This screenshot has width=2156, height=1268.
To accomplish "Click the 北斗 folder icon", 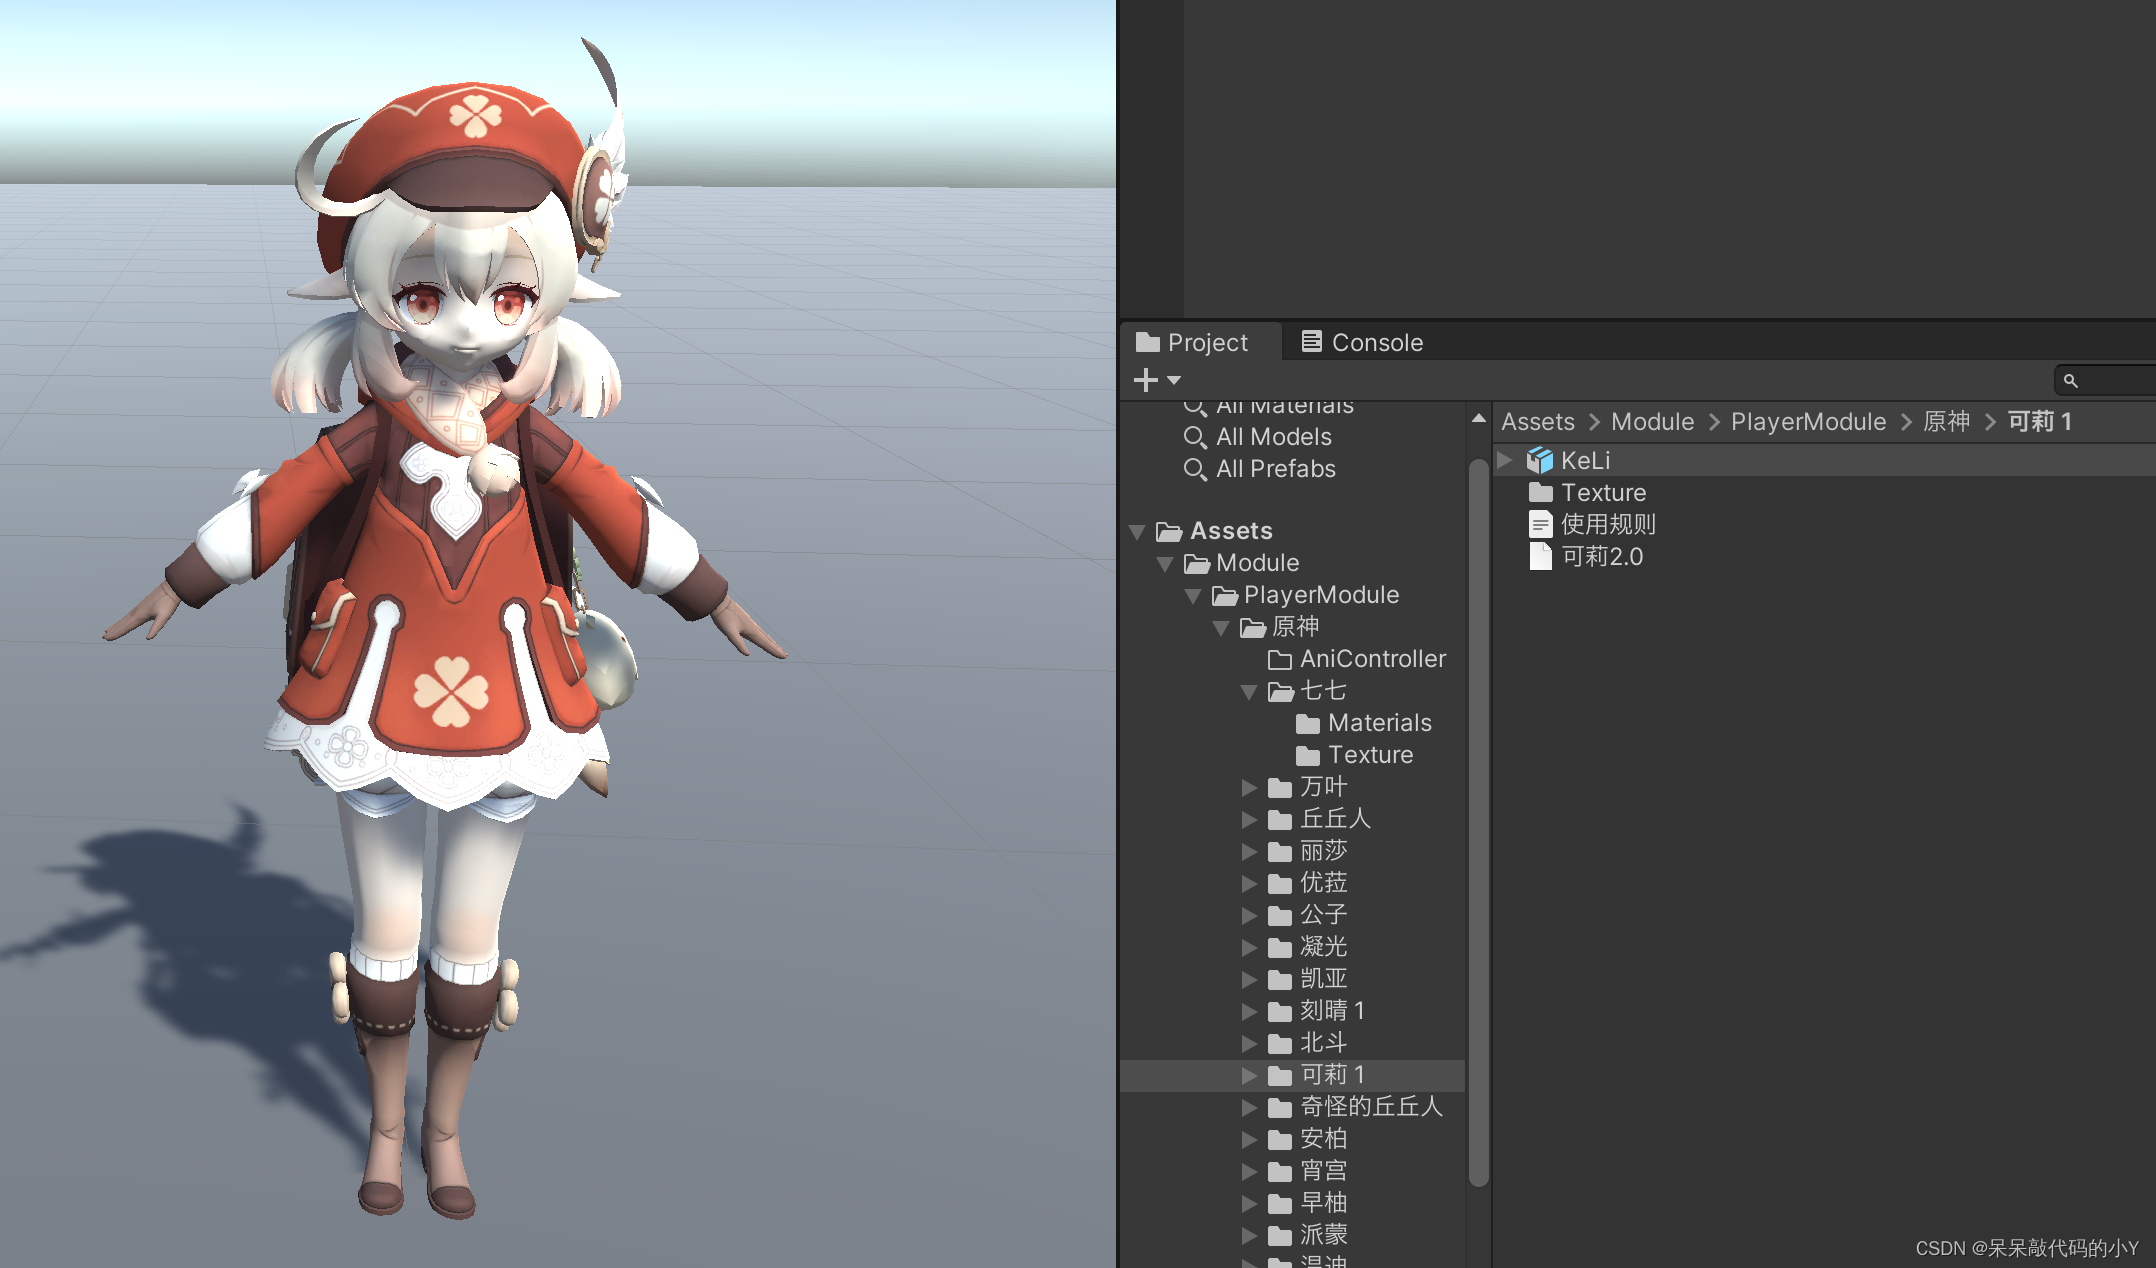I will click(x=1280, y=1043).
